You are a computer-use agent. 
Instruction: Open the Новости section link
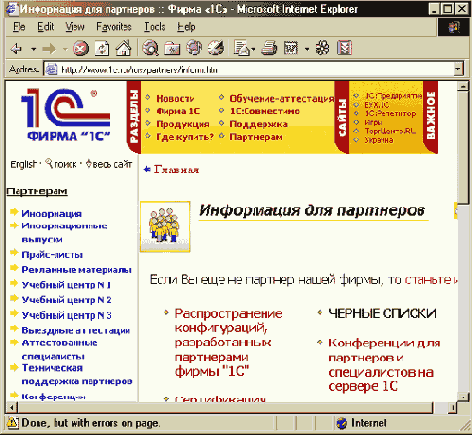click(175, 99)
